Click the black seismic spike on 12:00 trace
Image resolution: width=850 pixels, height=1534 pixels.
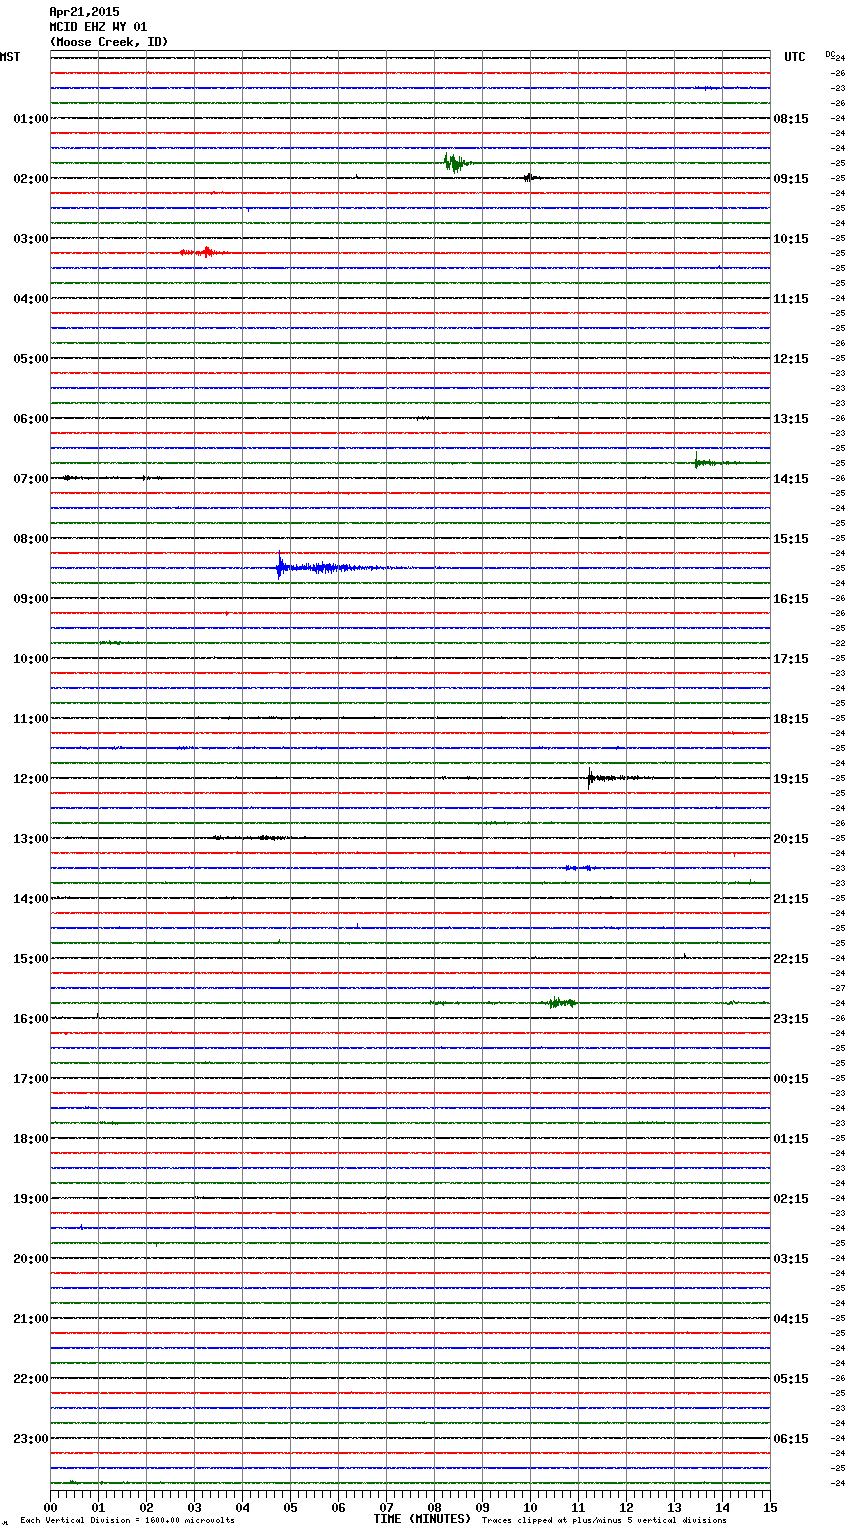(591, 777)
